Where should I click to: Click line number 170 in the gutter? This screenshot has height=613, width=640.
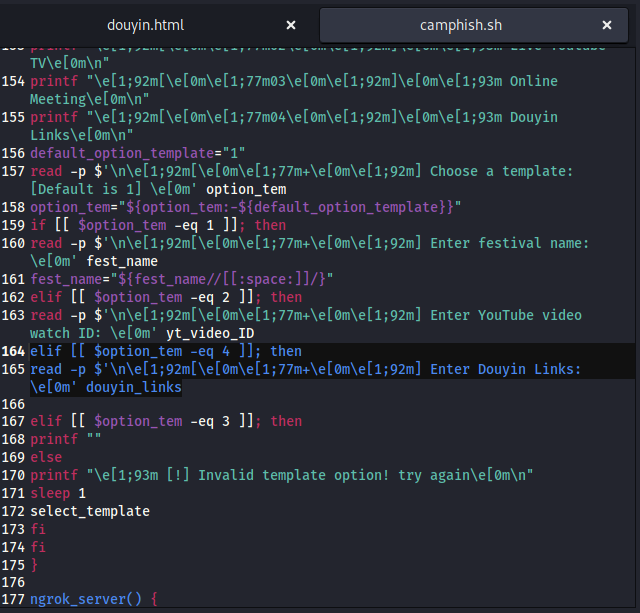coord(14,475)
